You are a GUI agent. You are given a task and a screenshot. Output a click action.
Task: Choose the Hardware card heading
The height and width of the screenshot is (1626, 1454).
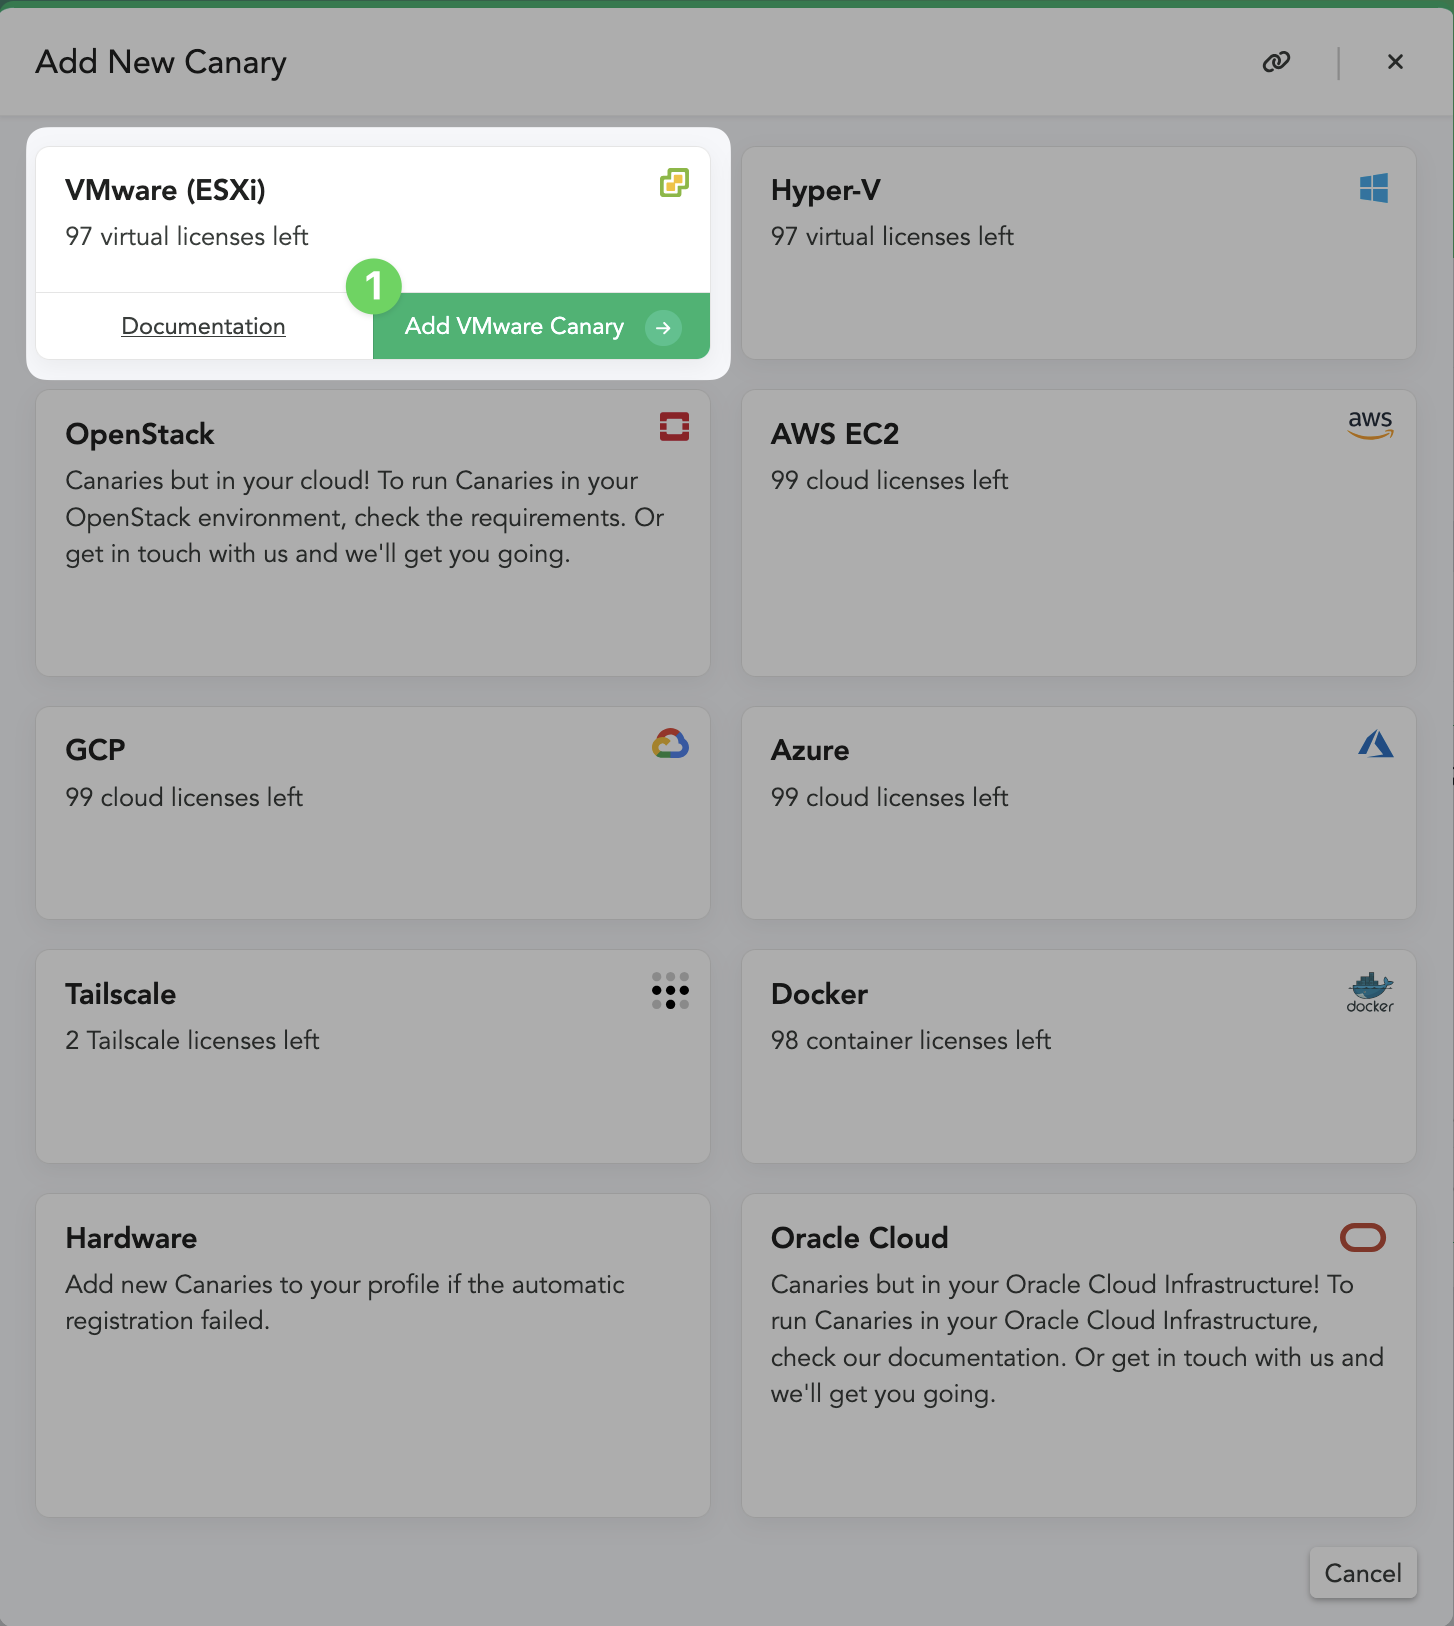pyautogui.click(x=131, y=1238)
